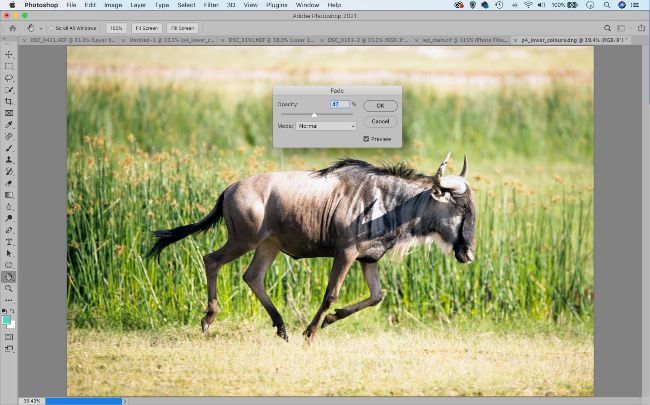Click Cancel in the Fade dialog

click(x=380, y=121)
